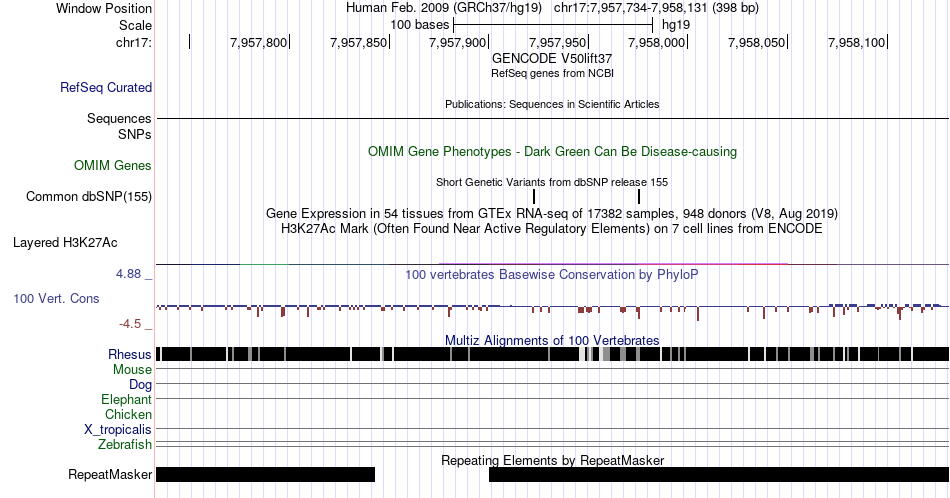Click the Rhesus alignment track bar
Screen dimensions: 950x498
click(552, 354)
